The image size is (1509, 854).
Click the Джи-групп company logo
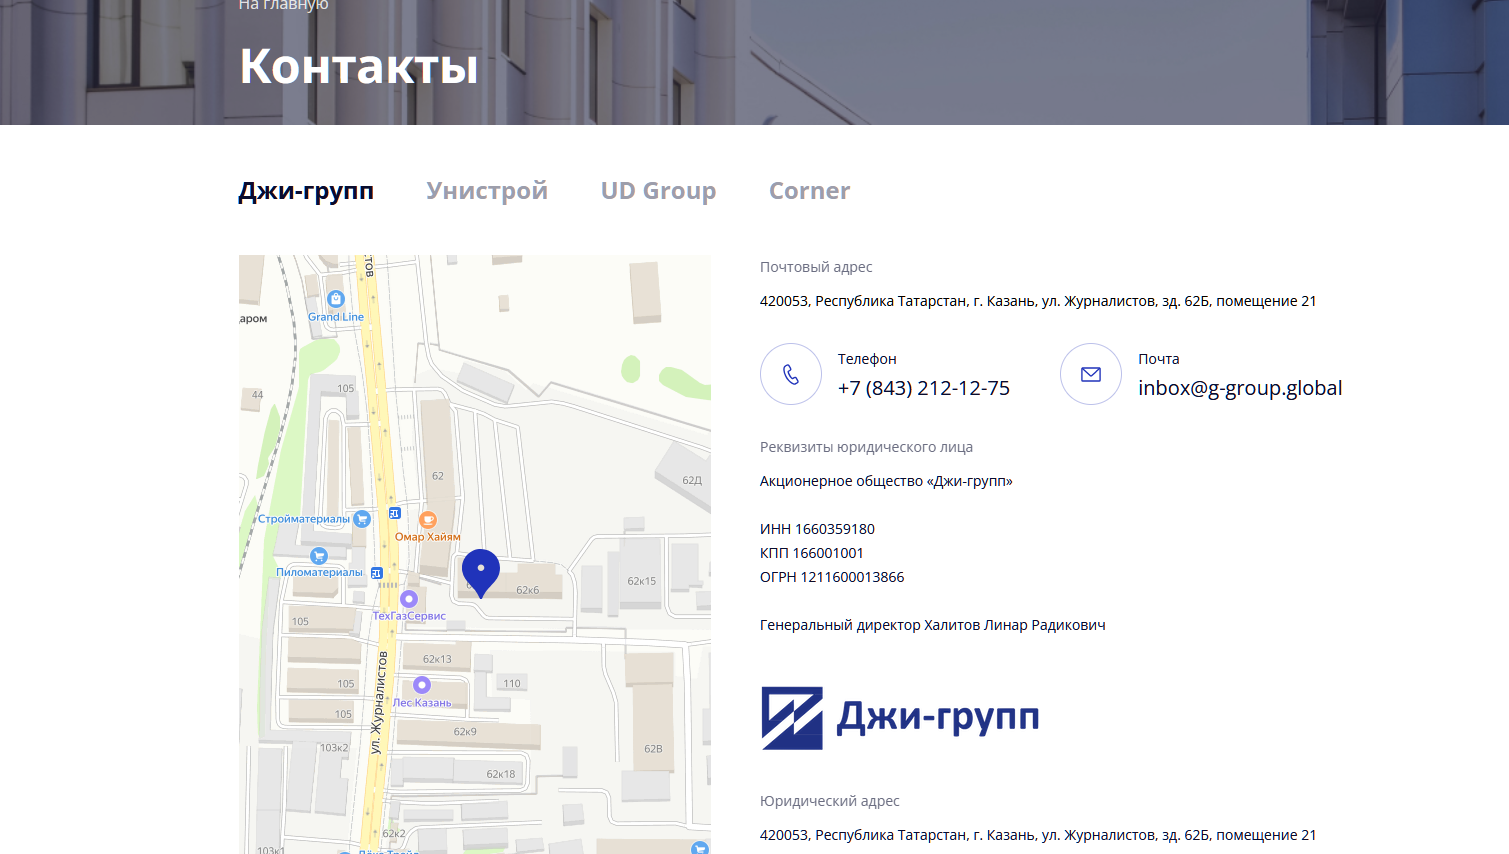(900, 717)
